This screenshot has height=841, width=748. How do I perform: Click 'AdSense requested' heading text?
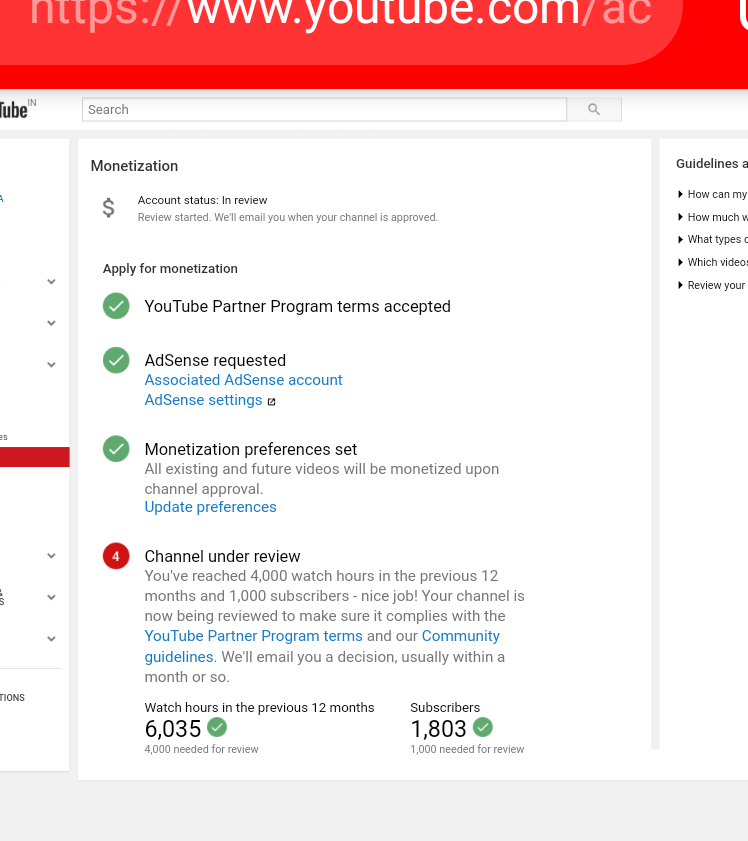216,360
